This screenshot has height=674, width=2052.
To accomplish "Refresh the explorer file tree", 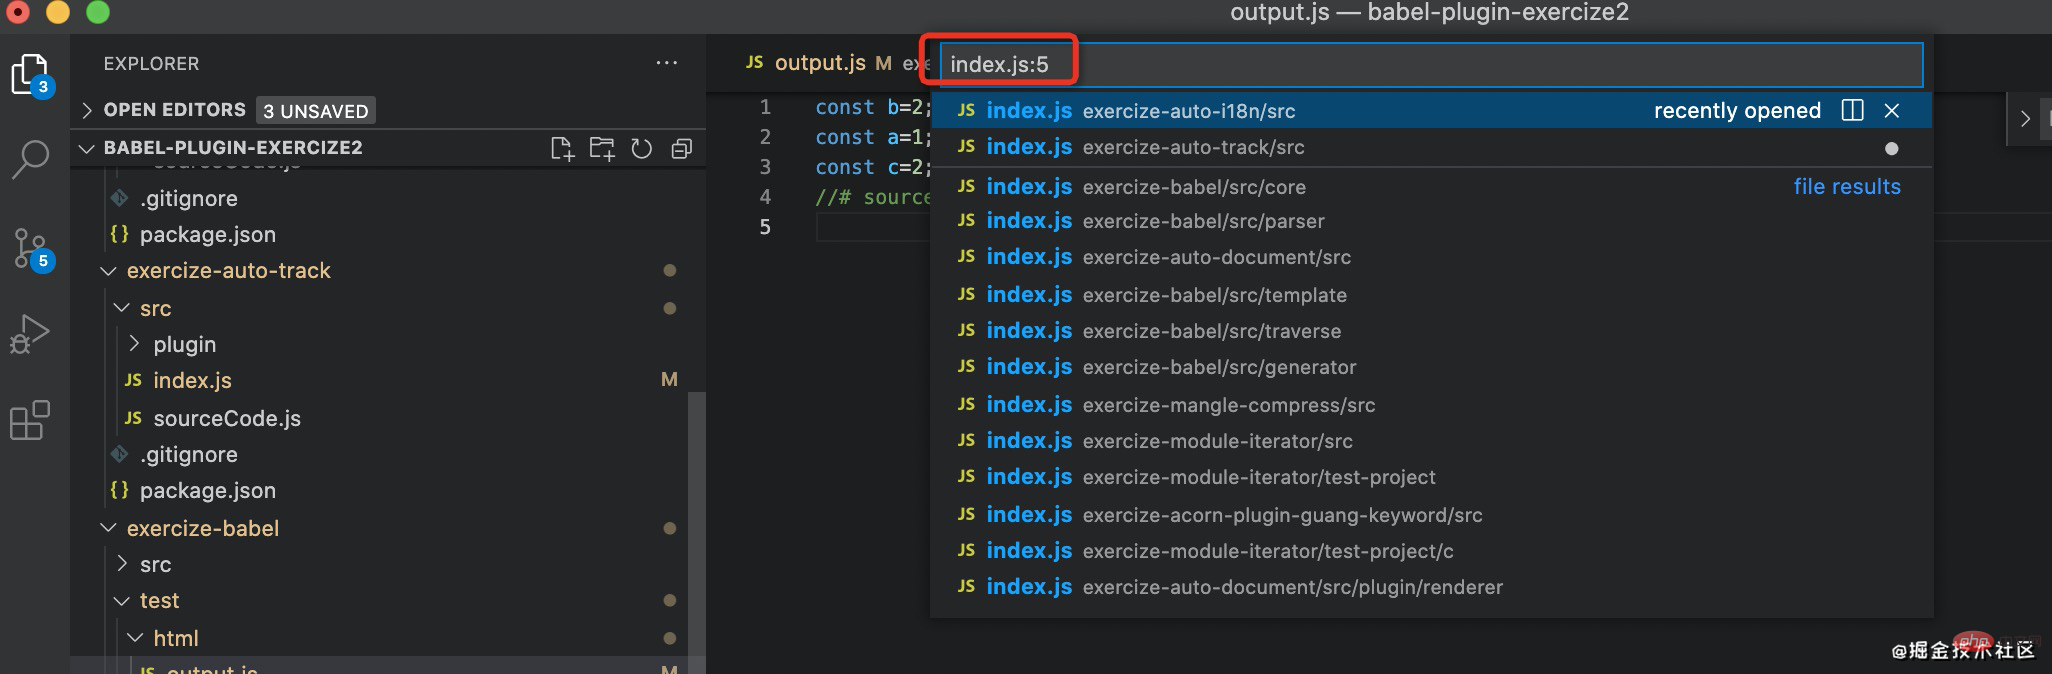I will point(642,149).
